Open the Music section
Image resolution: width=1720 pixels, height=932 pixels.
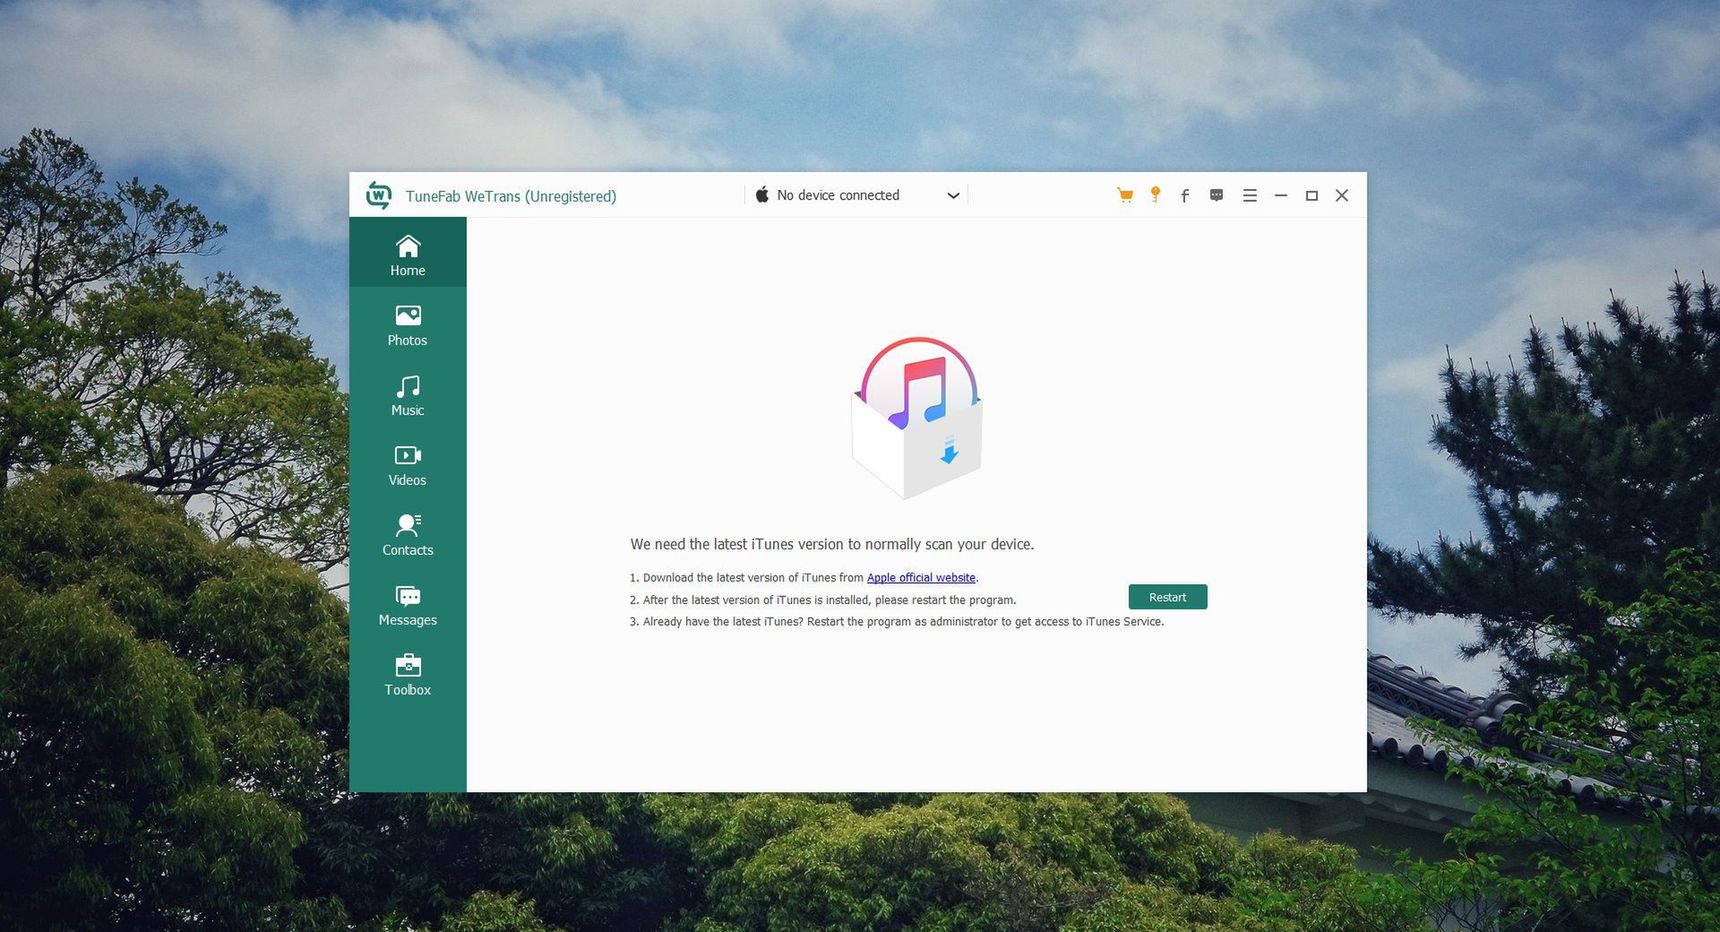[x=407, y=396]
